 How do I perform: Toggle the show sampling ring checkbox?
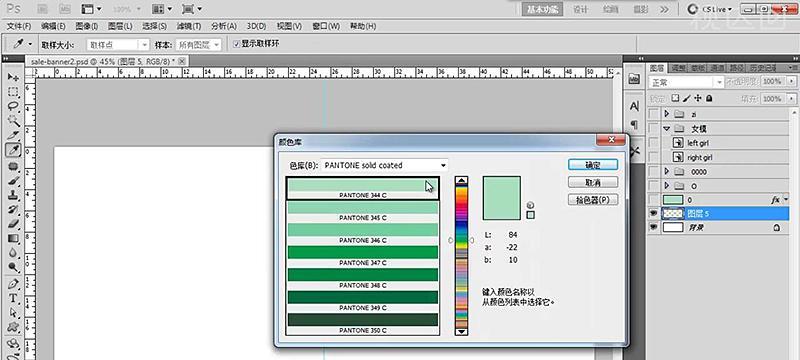tap(236, 44)
